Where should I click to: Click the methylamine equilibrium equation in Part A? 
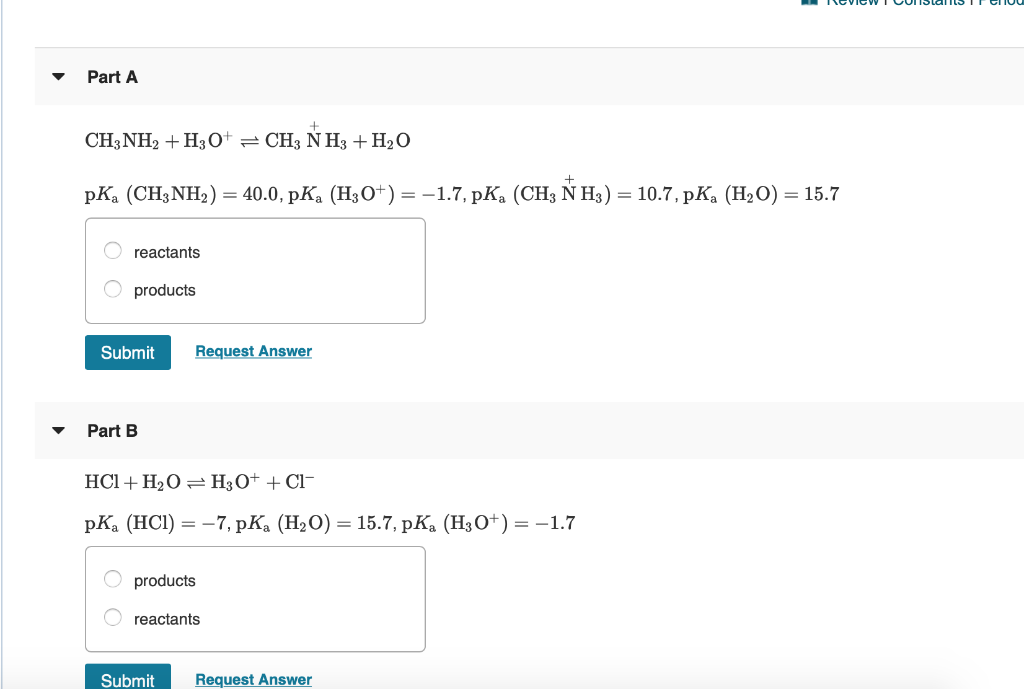246,138
